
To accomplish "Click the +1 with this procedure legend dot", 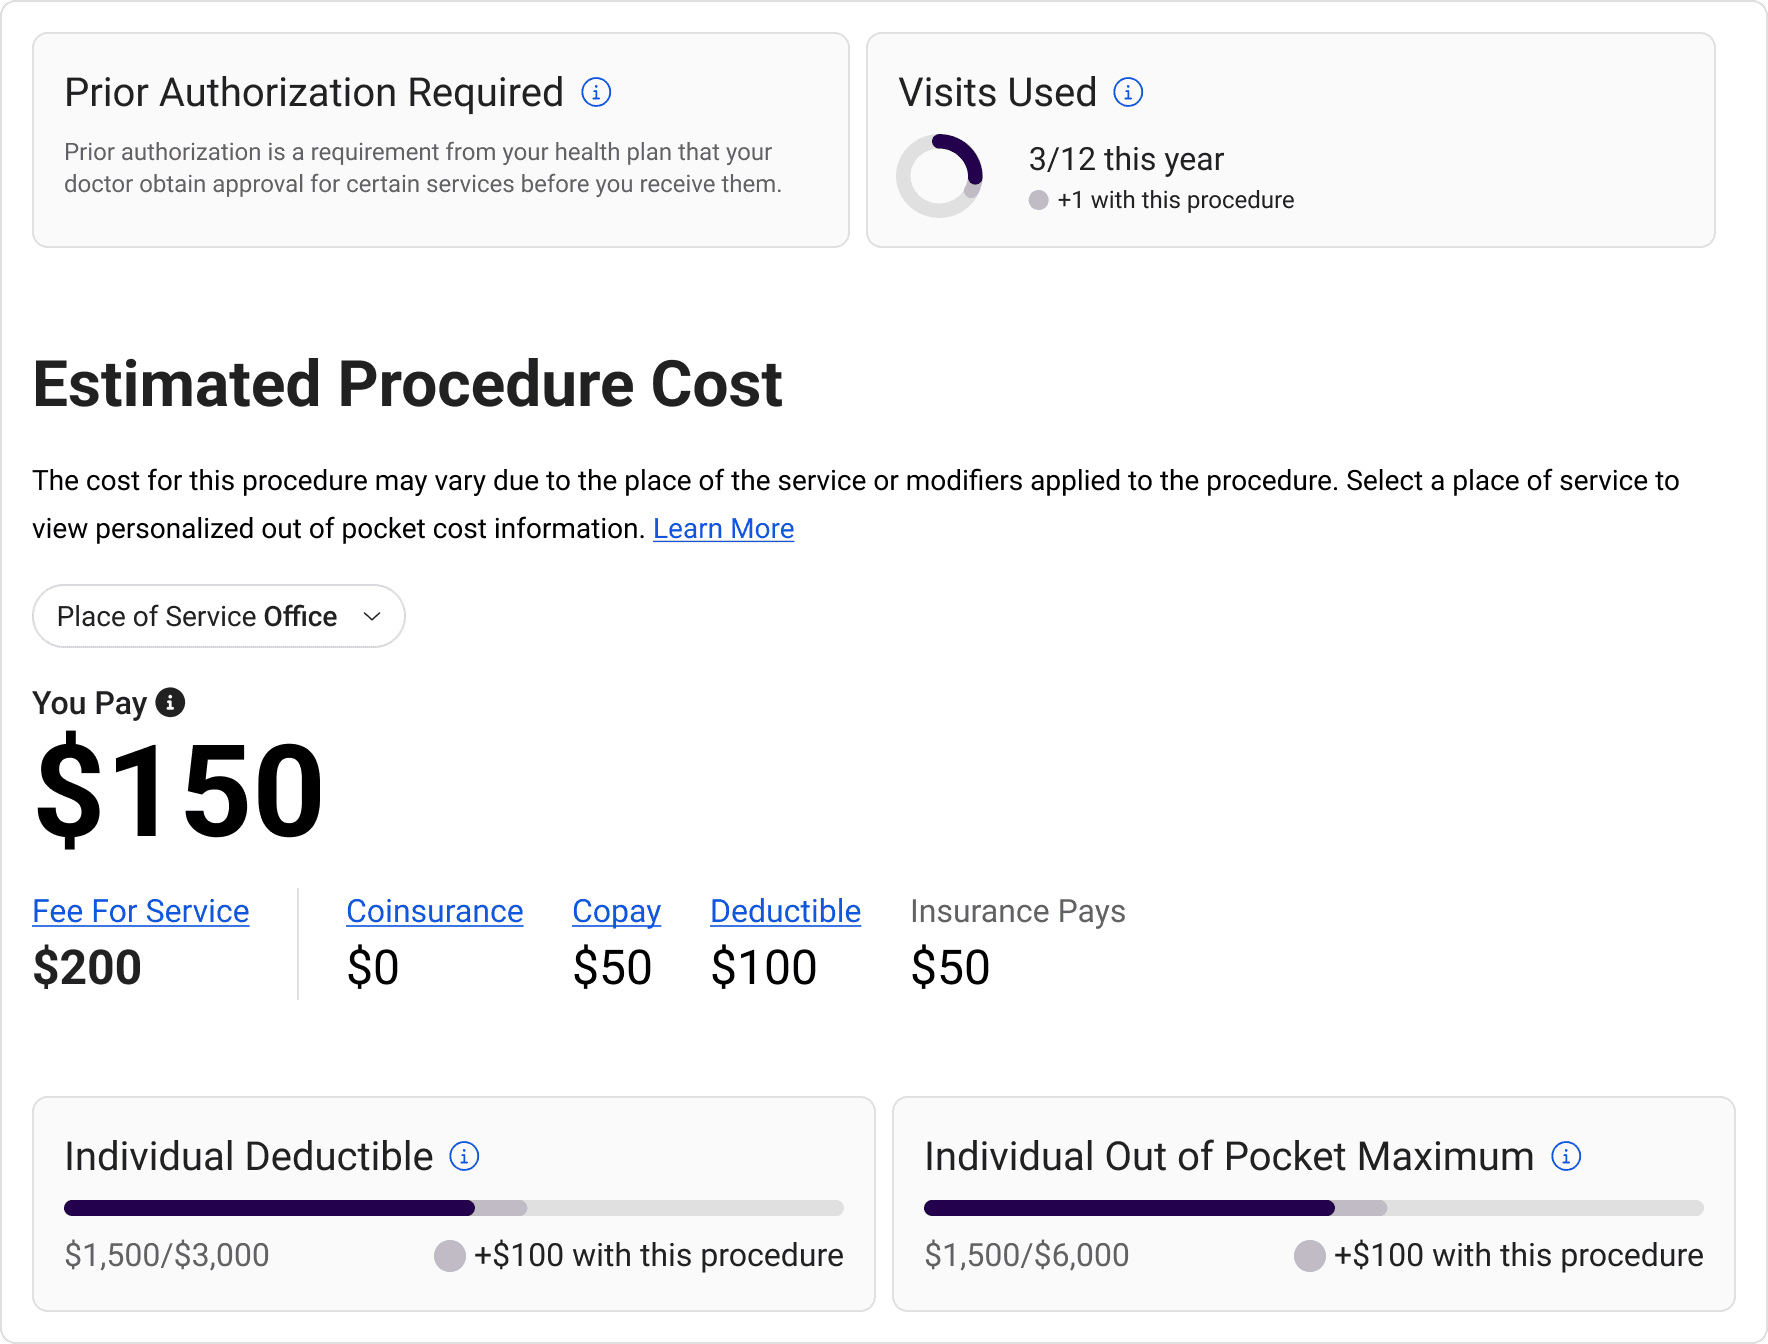I will point(1039,200).
